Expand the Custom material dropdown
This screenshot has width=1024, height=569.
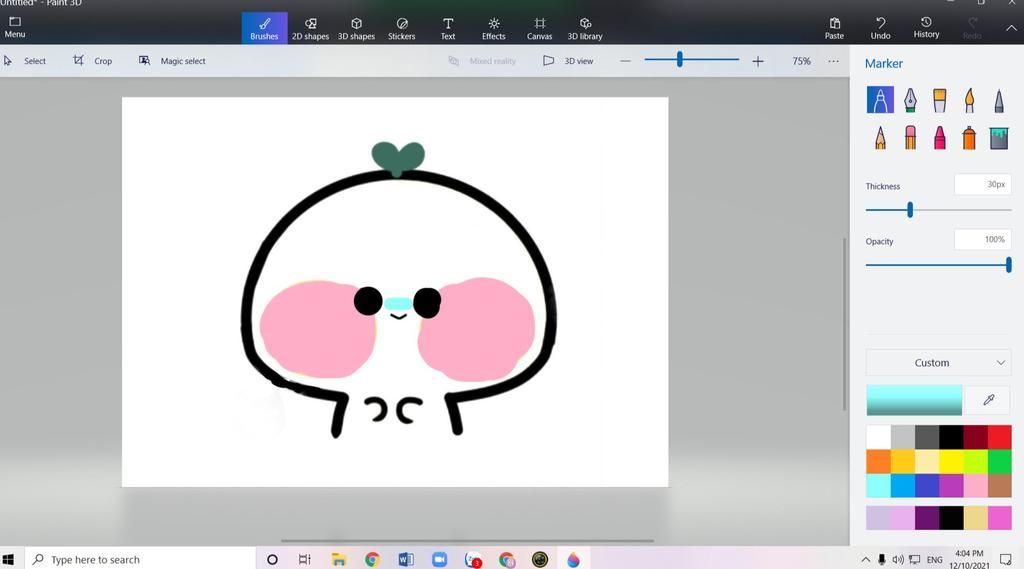pyautogui.click(x=938, y=363)
